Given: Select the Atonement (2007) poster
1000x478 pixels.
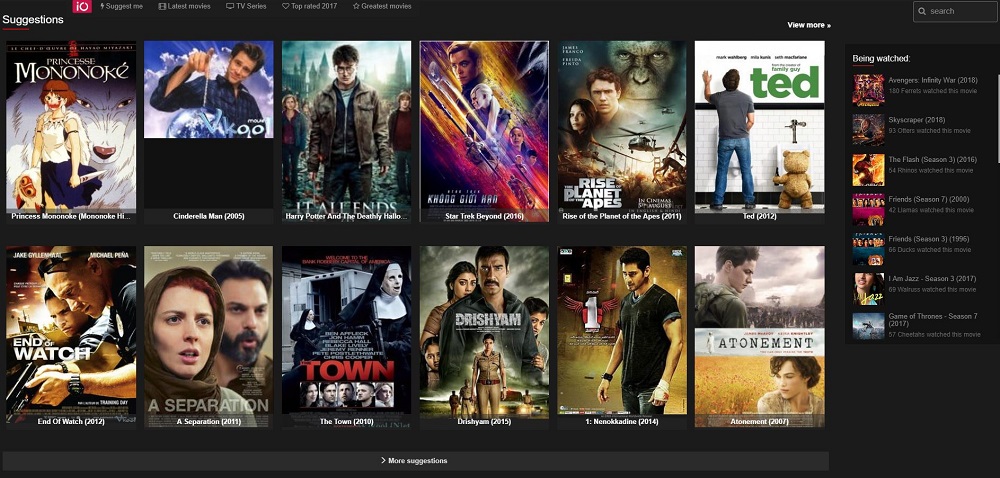Looking at the screenshot, I should 759,330.
